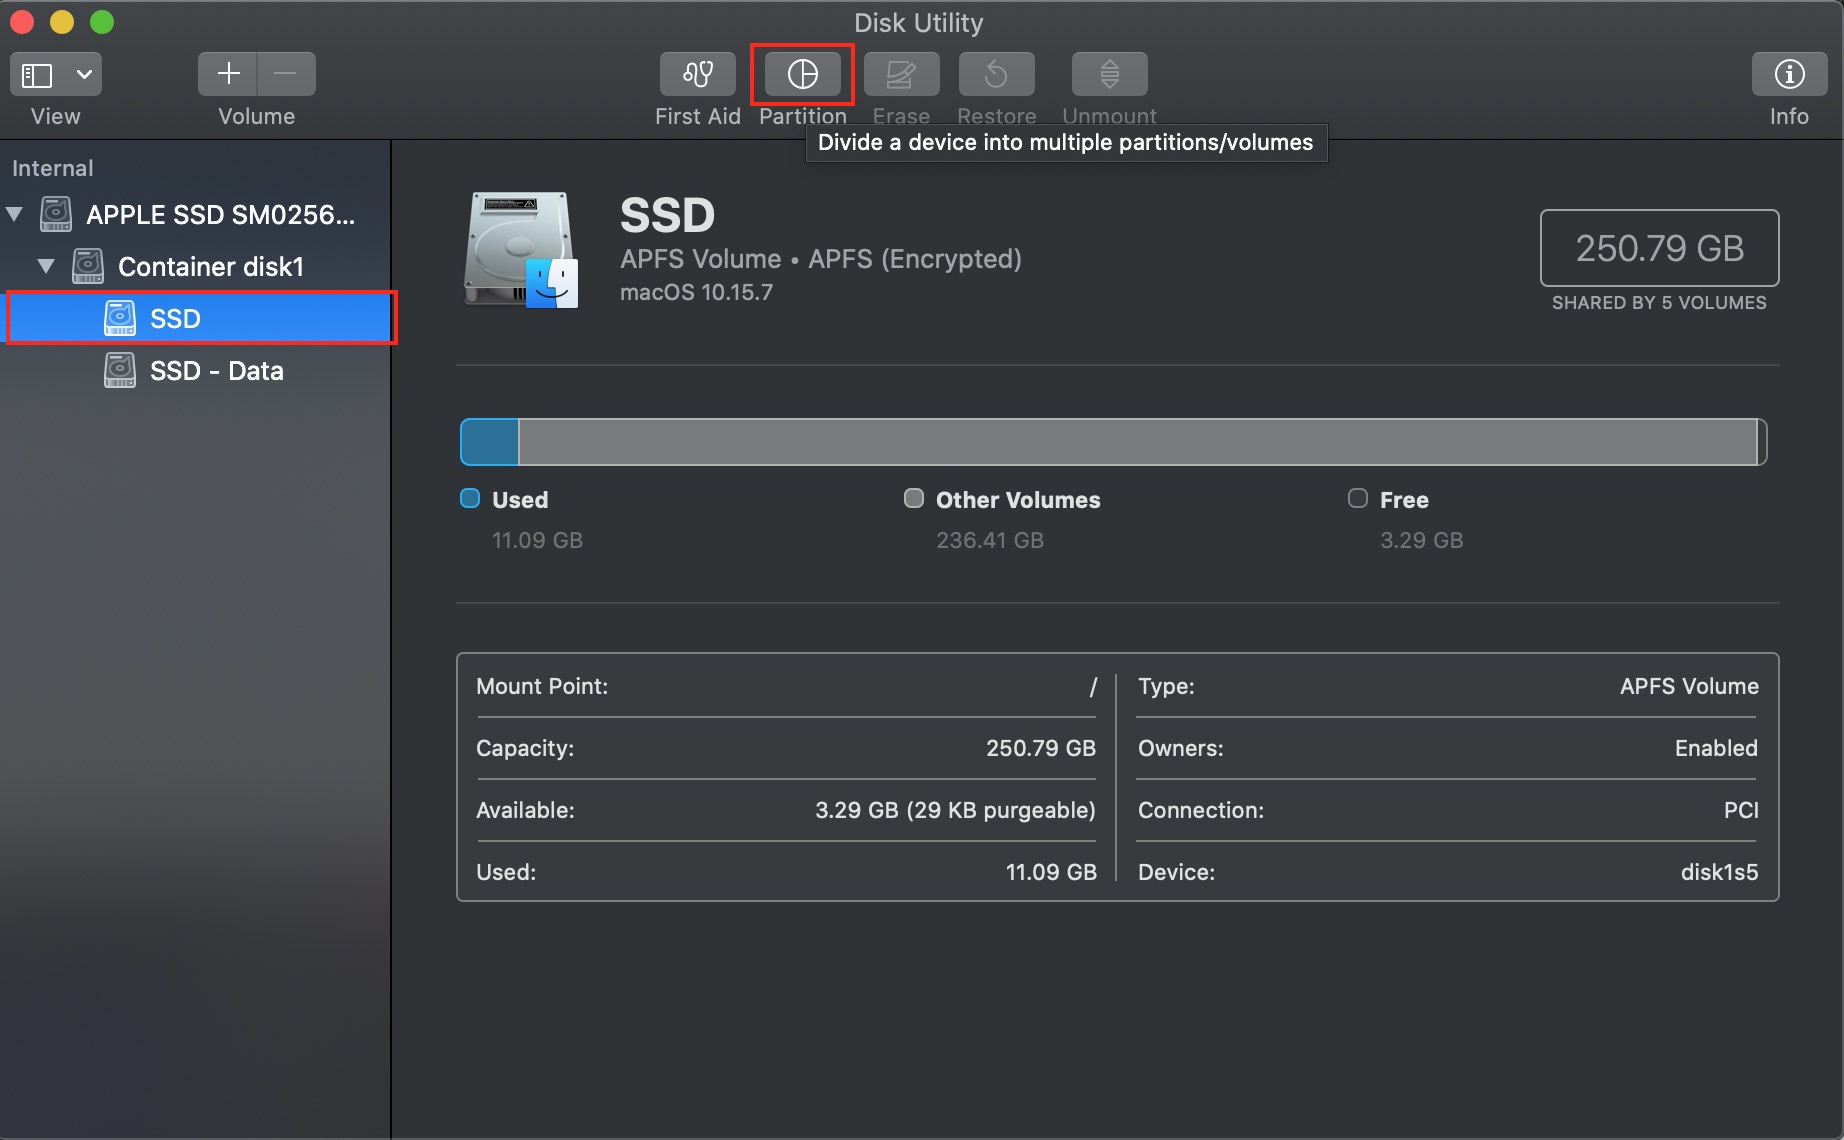Viewport: 1844px width, 1140px height.
Task: Click the Unmount toolbar icon
Action: tap(1109, 74)
